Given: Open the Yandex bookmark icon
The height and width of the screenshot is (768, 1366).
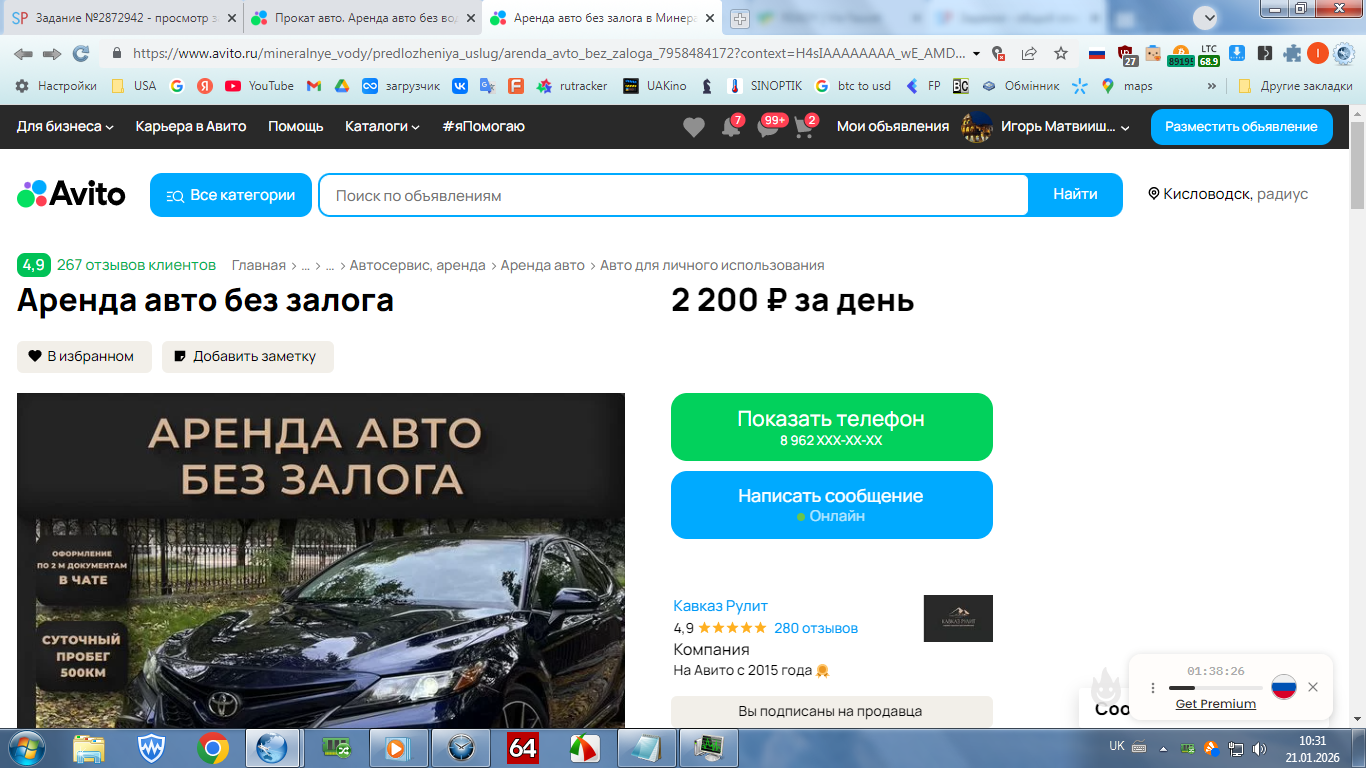Looking at the screenshot, I should (205, 86).
